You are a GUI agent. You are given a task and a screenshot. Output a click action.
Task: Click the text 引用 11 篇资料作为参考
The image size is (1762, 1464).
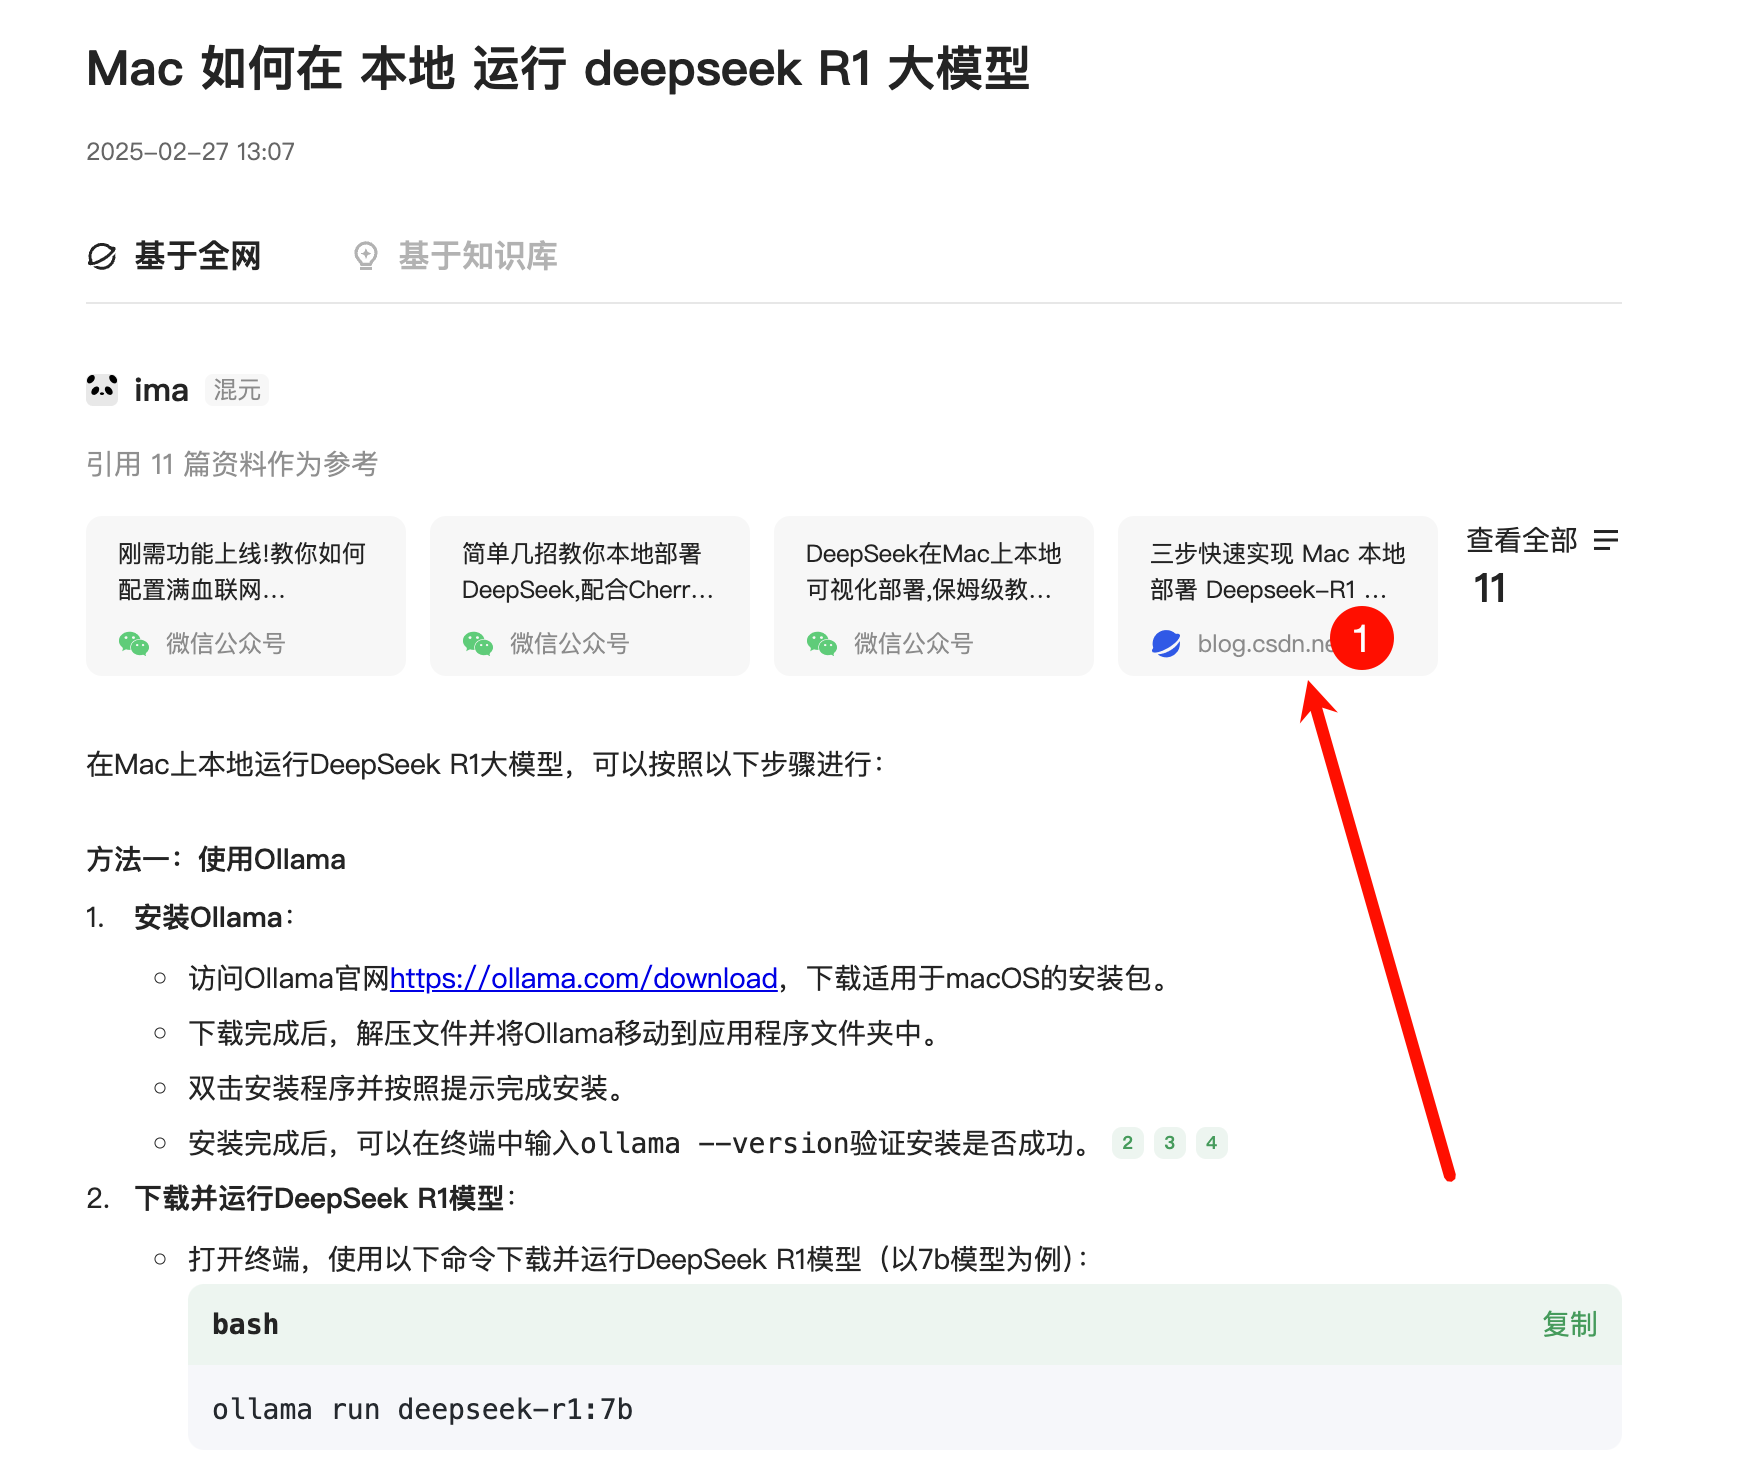tap(232, 464)
